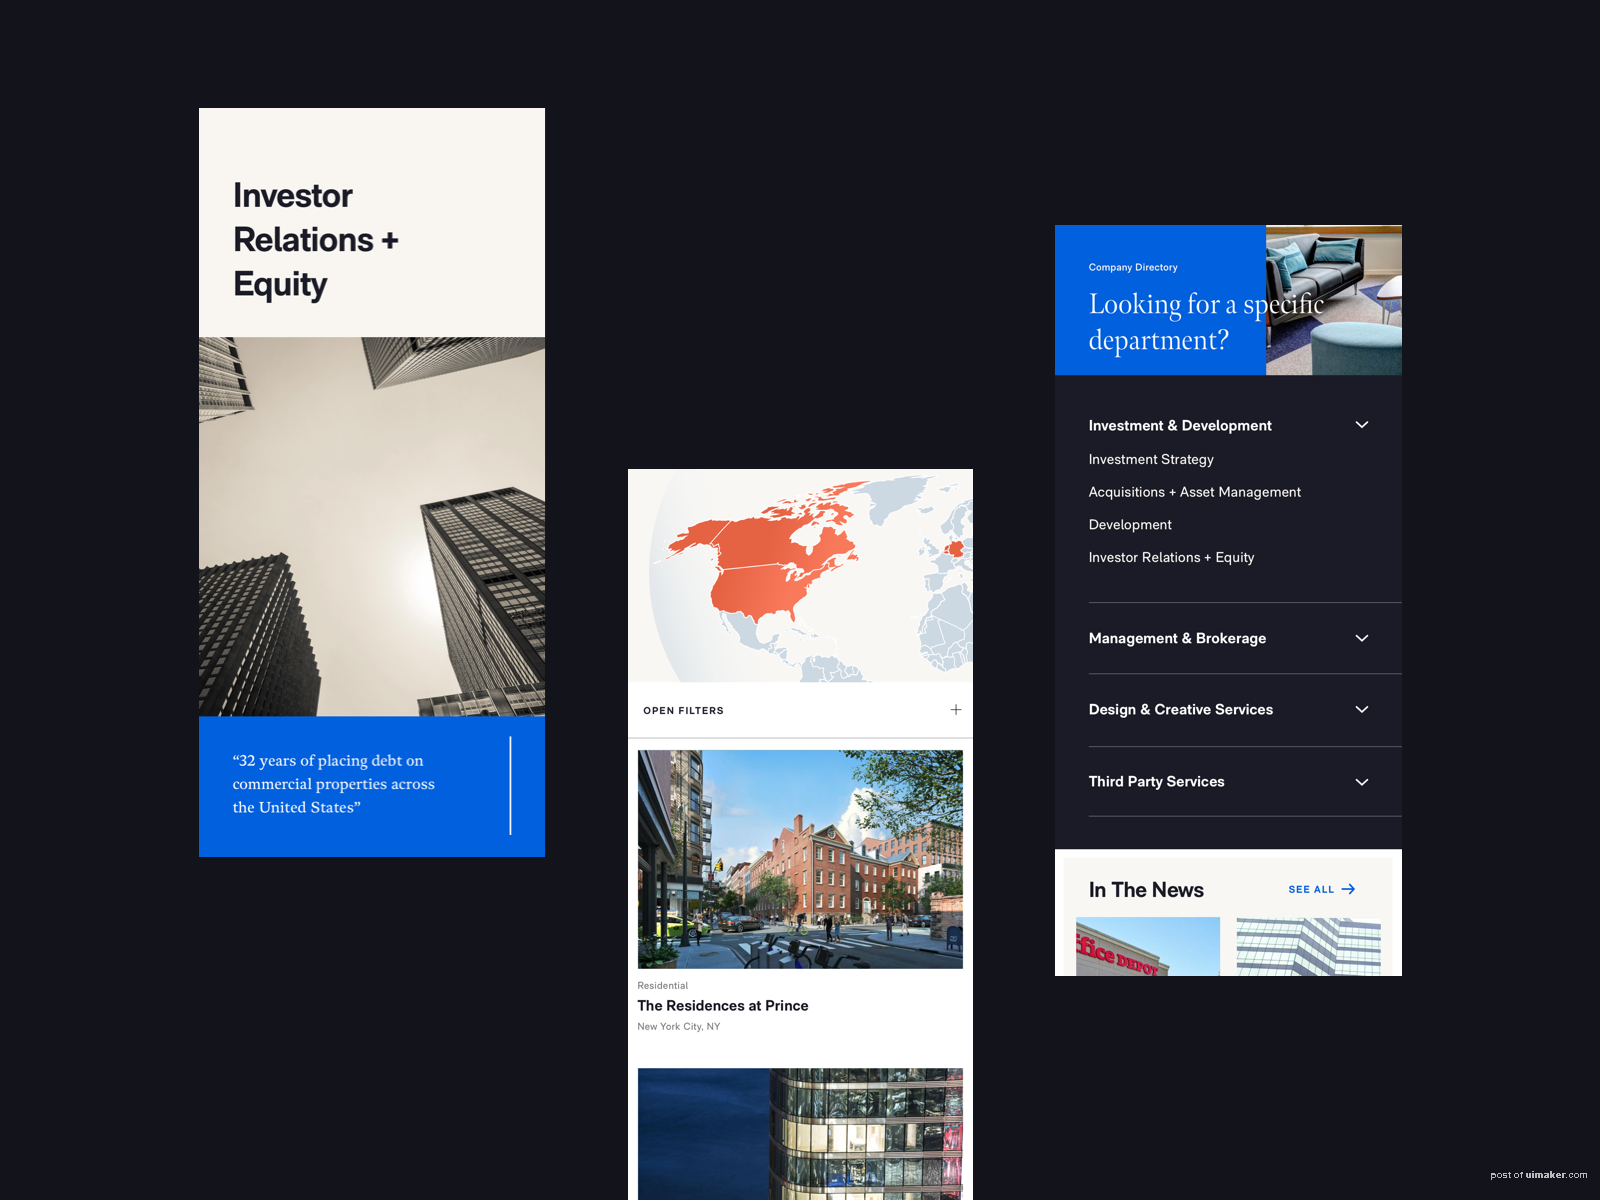The image size is (1600, 1200).
Task: Click the glass tower property photo
Action: coord(800,1134)
